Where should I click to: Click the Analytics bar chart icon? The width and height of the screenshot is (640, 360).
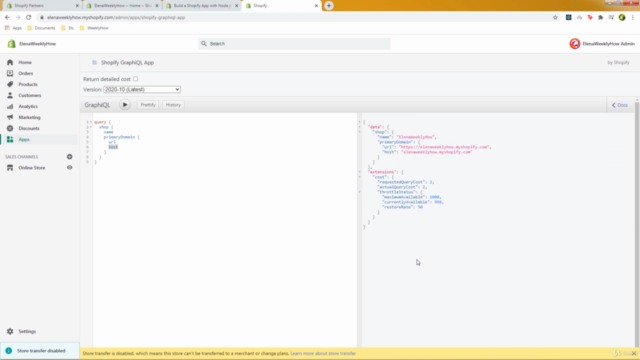click(x=10, y=107)
